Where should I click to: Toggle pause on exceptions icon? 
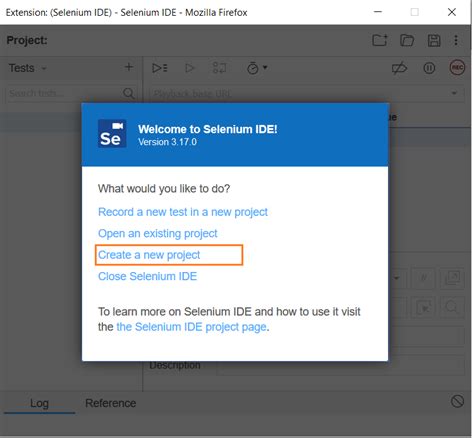click(429, 68)
